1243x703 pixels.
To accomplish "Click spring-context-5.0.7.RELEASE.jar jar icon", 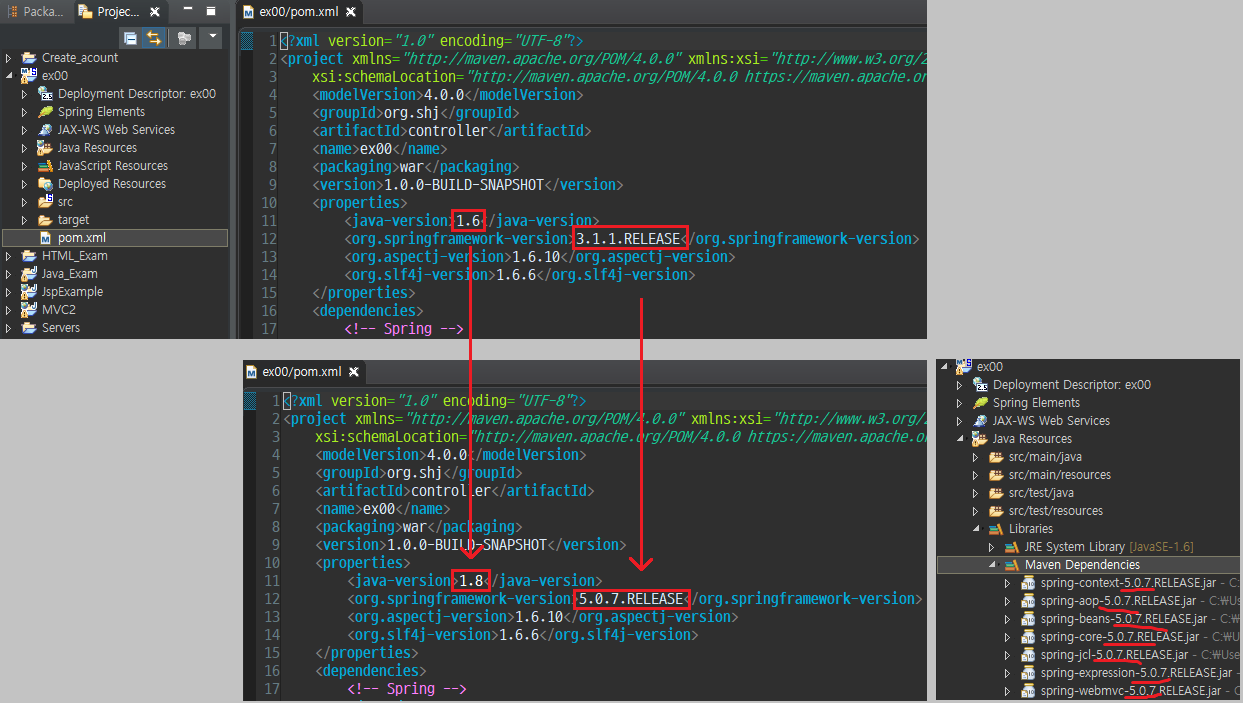I will 1028,583.
